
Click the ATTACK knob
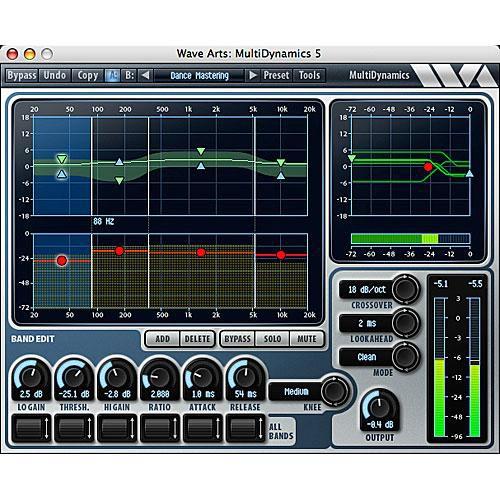point(202,377)
